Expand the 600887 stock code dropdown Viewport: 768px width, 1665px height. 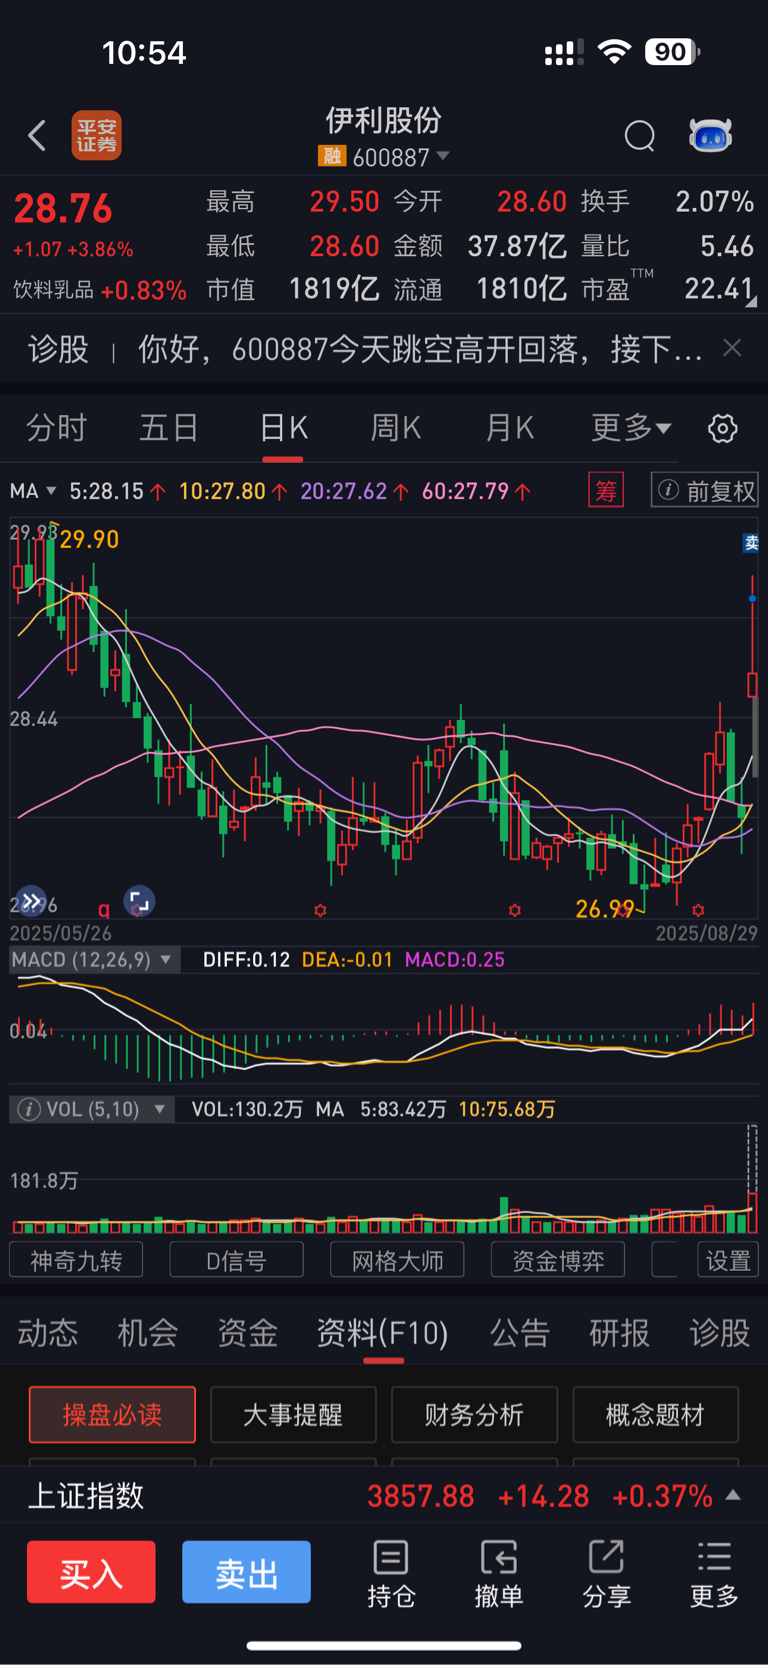tap(443, 157)
